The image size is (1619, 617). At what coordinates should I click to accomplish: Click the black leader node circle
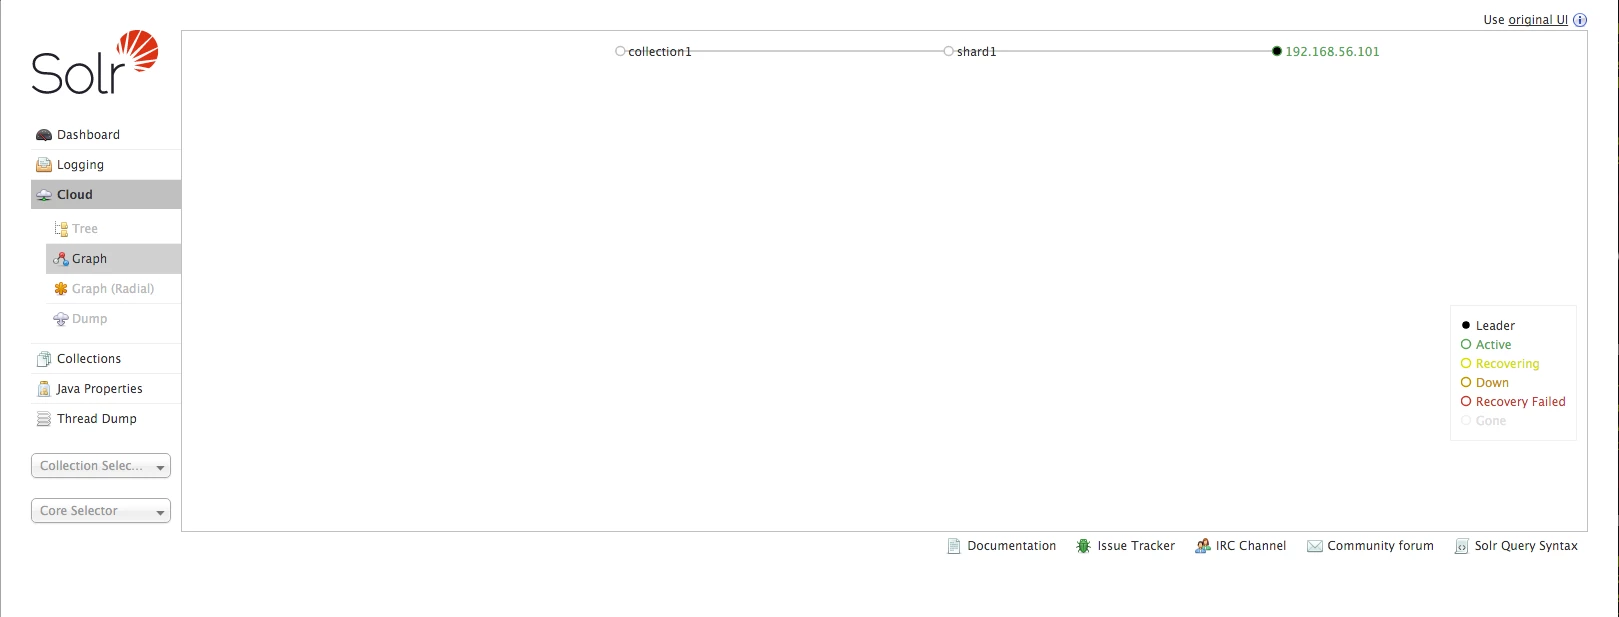pyautogui.click(x=1276, y=51)
